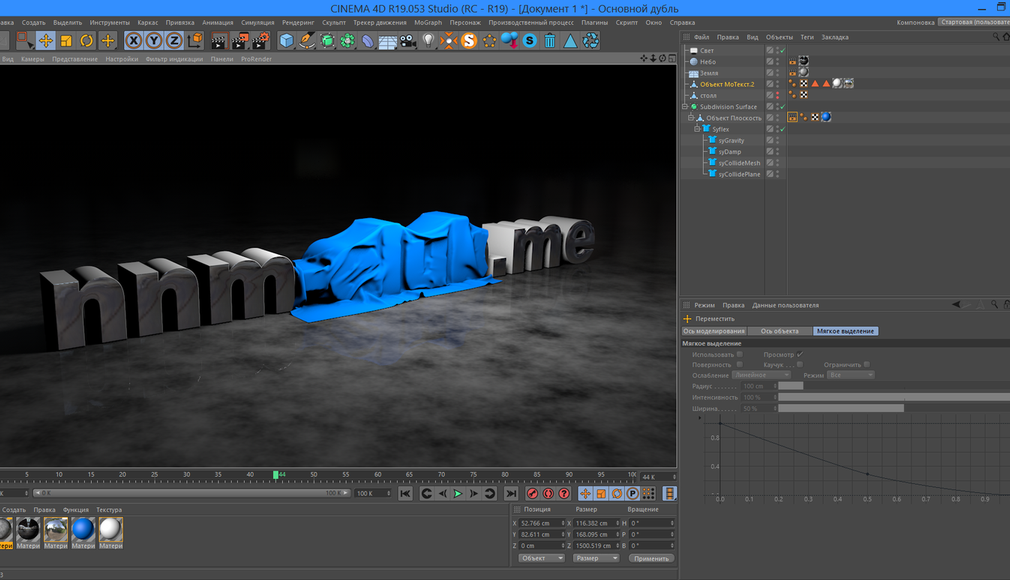Open the Симуляция menu

[257, 22]
